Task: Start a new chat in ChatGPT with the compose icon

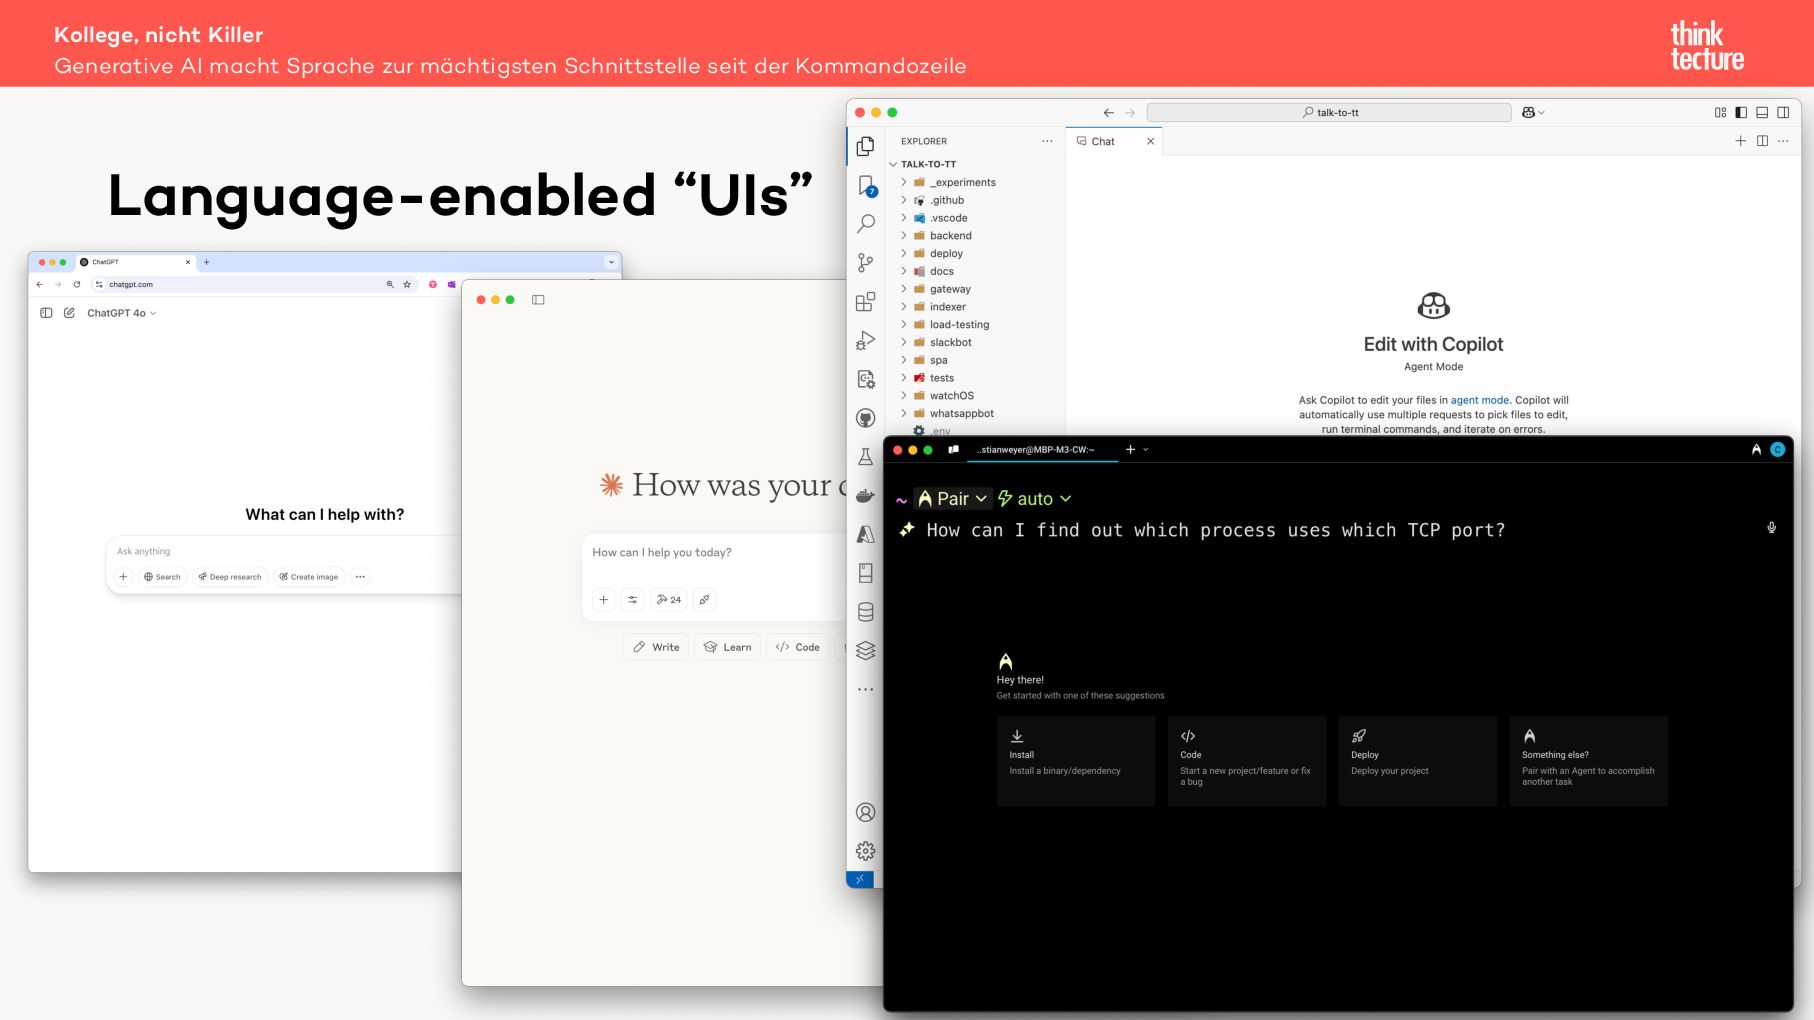Action: point(69,313)
